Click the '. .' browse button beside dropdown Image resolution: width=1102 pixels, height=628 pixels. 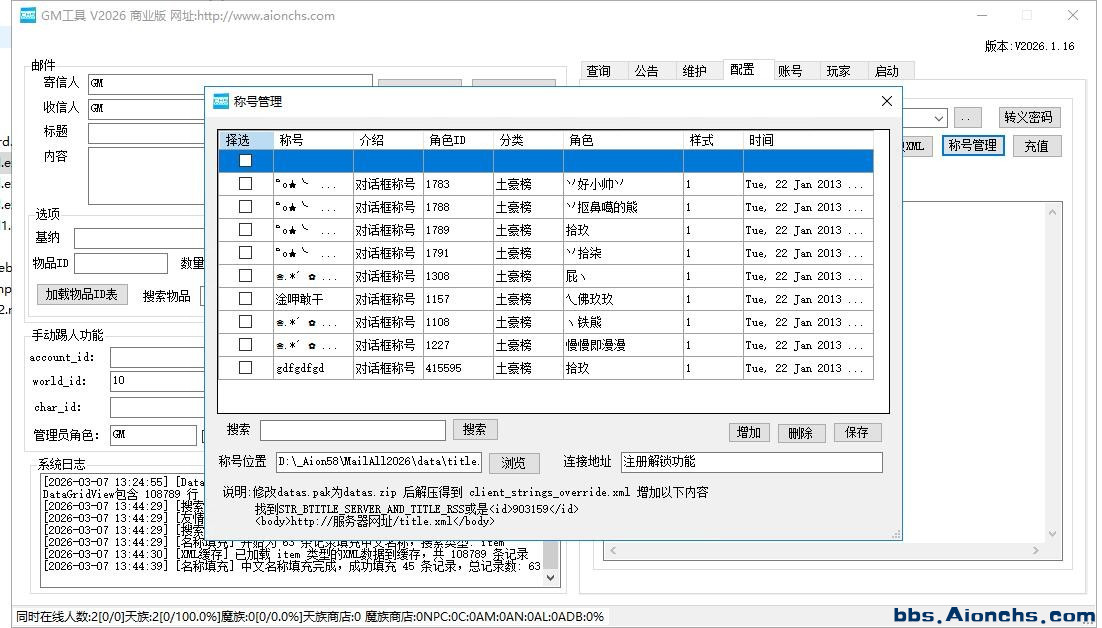point(967,118)
